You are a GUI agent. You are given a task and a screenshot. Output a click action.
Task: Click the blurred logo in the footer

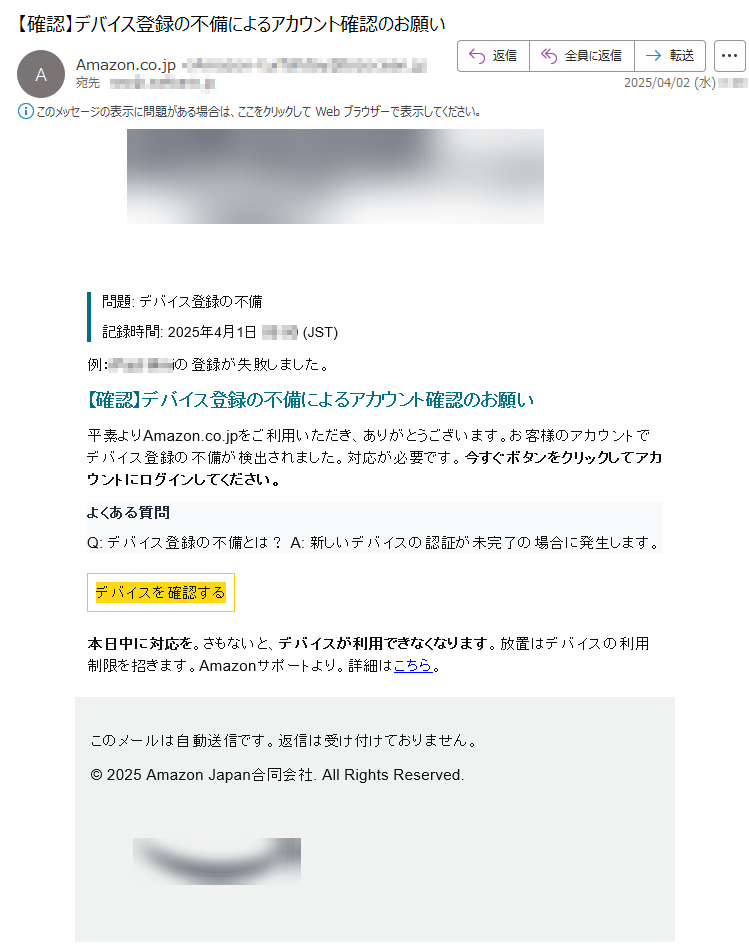pyautogui.click(x=217, y=861)
